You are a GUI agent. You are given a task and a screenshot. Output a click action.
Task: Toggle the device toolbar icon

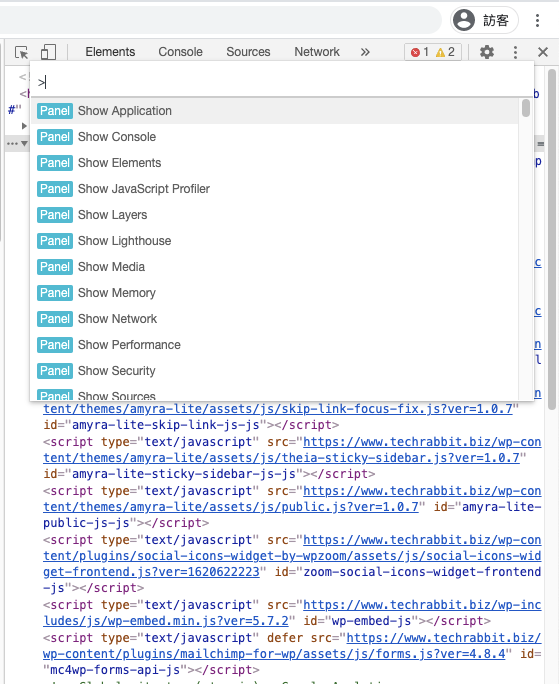pyautogui.click(x=48, y=52)
